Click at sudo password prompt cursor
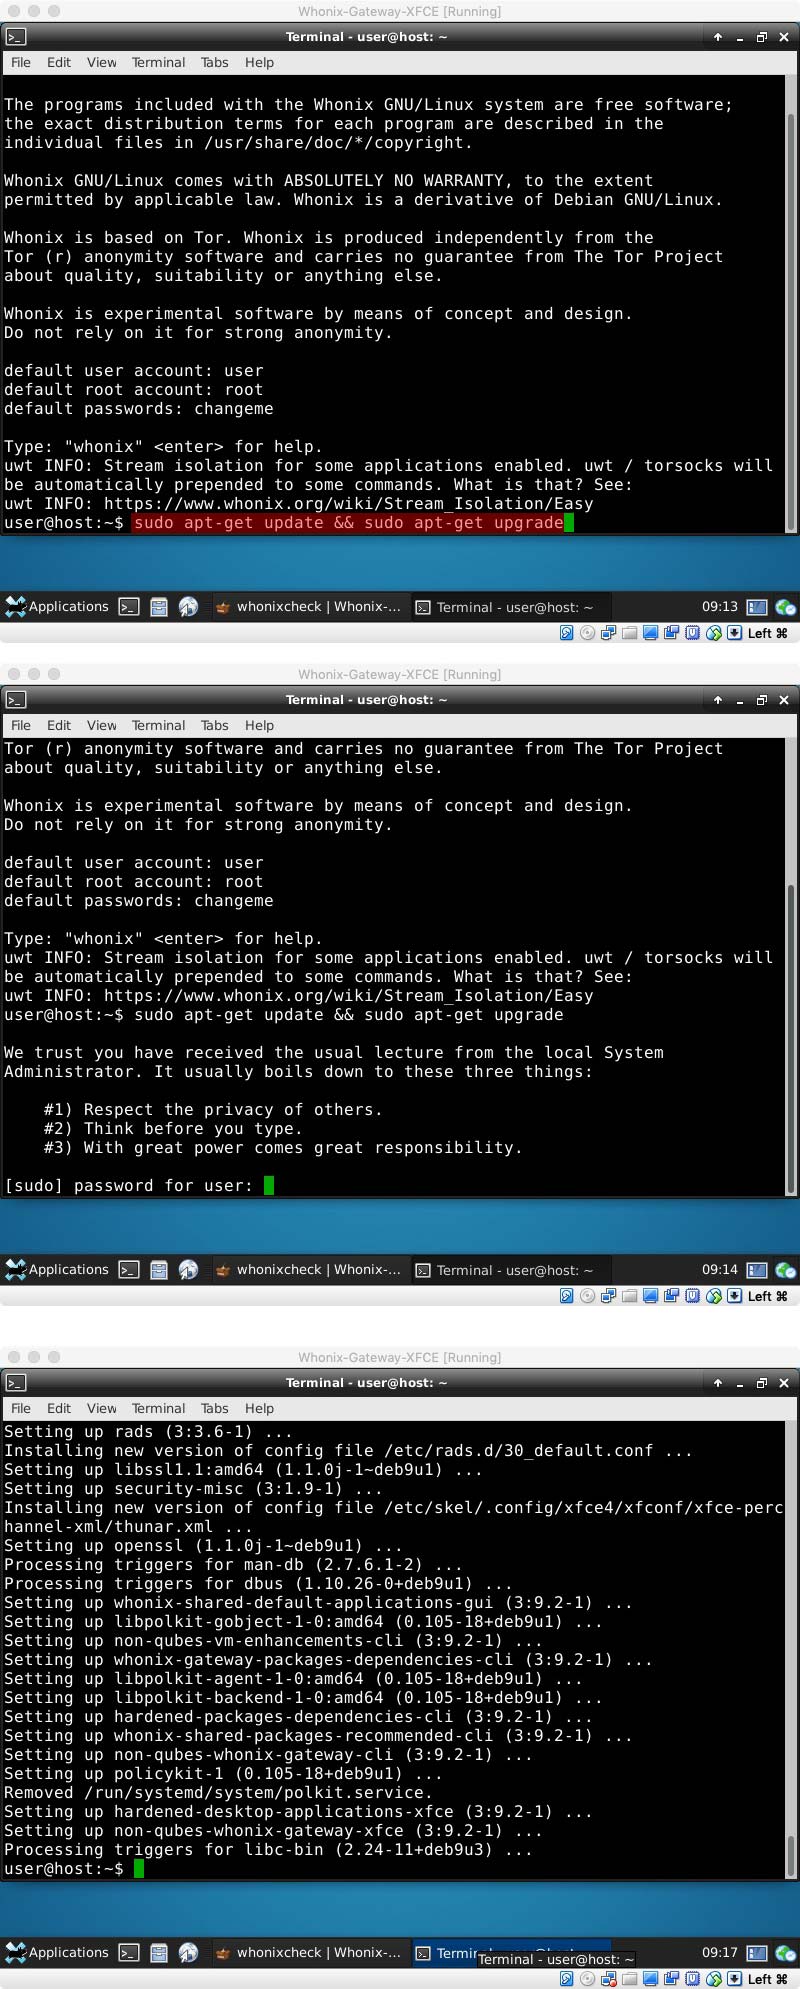Image resolution: width=800 pixels, height=1989 pixels. 269,1185
